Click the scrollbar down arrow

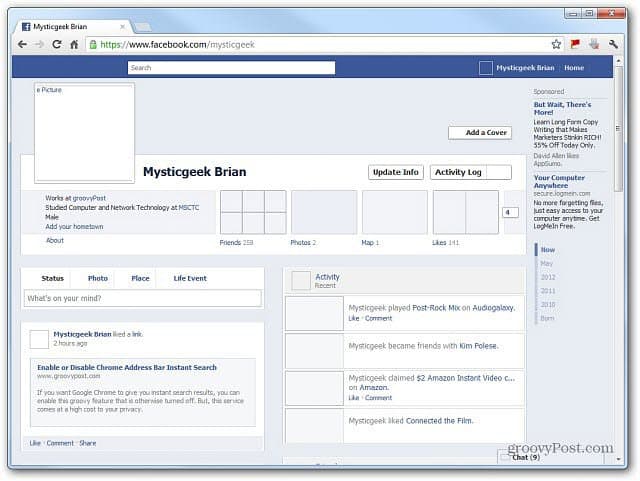618,459
